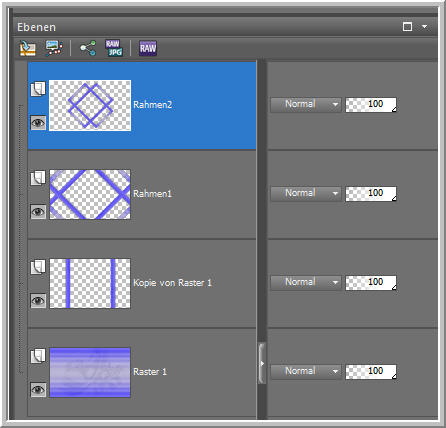The height and width of the screenshot is (428, 446).
Task: Open the Normal blend dropdown for Rahmen1
Action: (306, 194)
